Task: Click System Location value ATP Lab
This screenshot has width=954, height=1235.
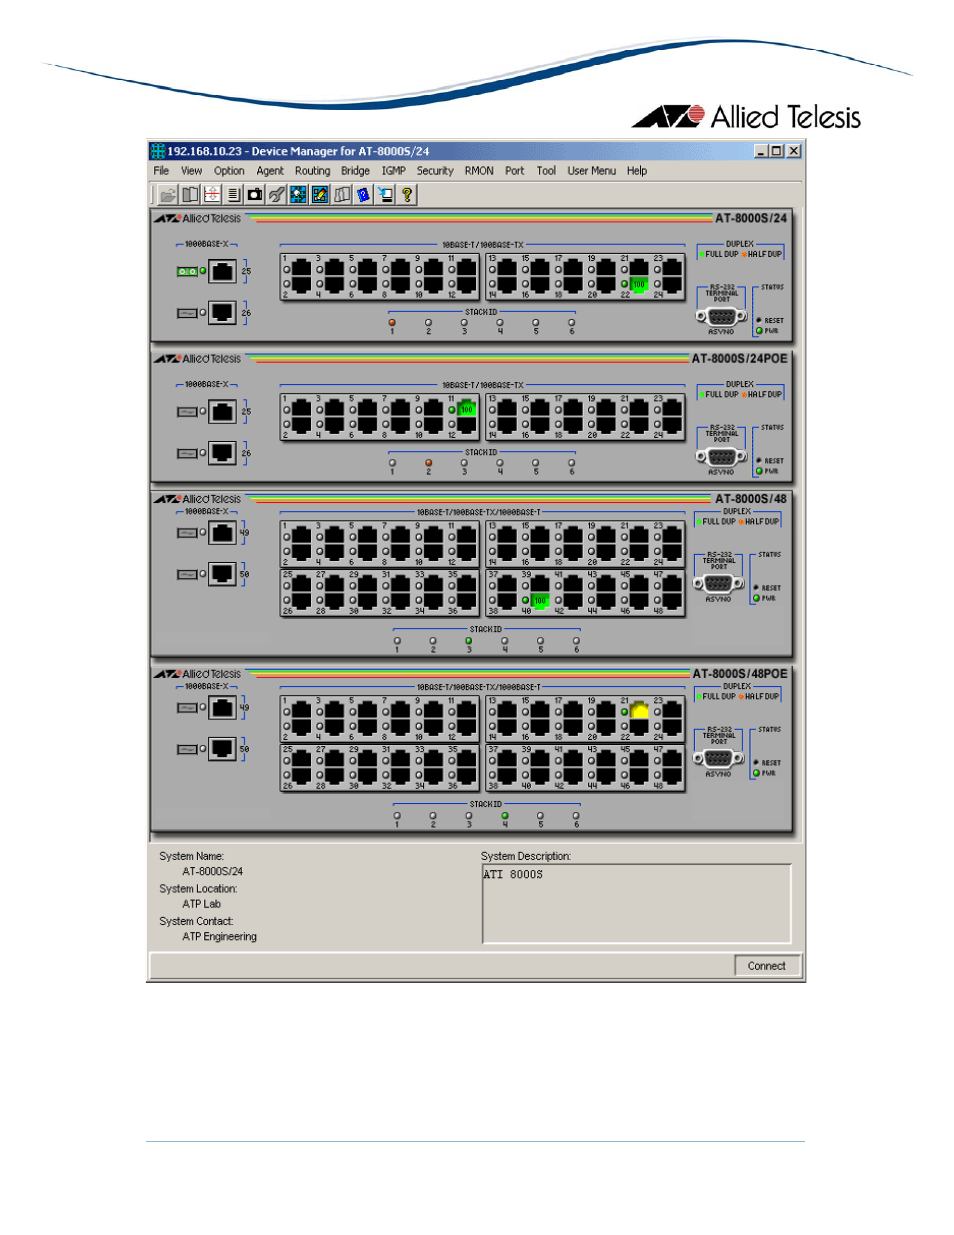Action: [x=201, y=904]
